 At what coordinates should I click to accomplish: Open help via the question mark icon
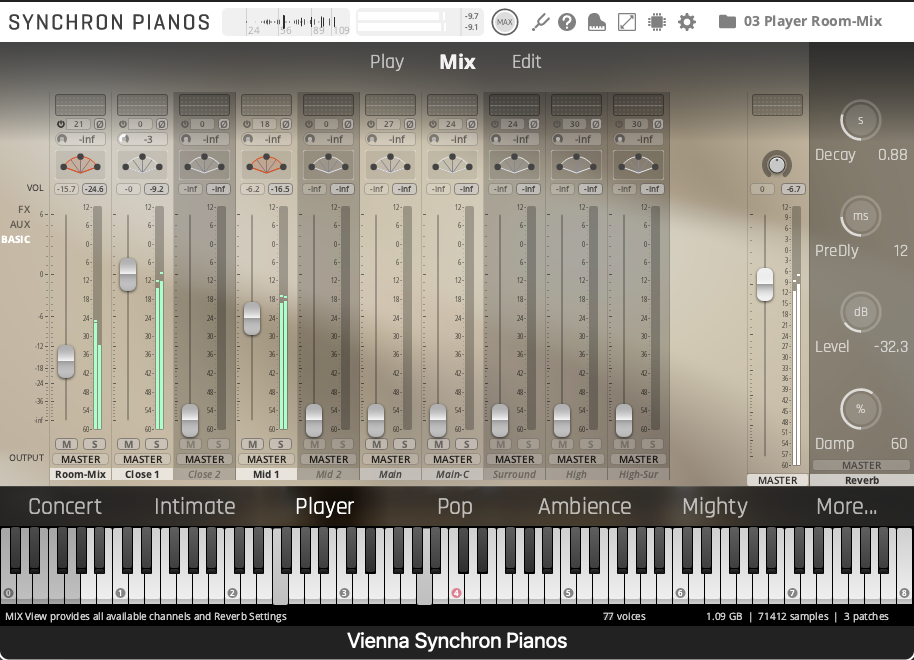568,22
